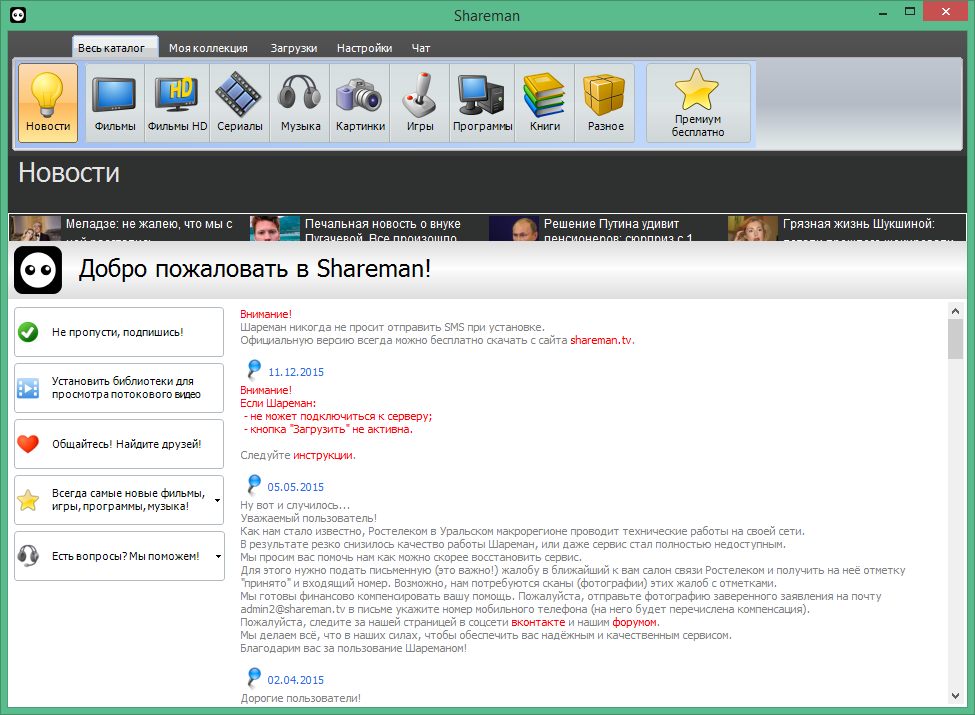Switch to Моя коллекция tab
975x715 pixels.
pyautogui.click(x=208, y=48)
